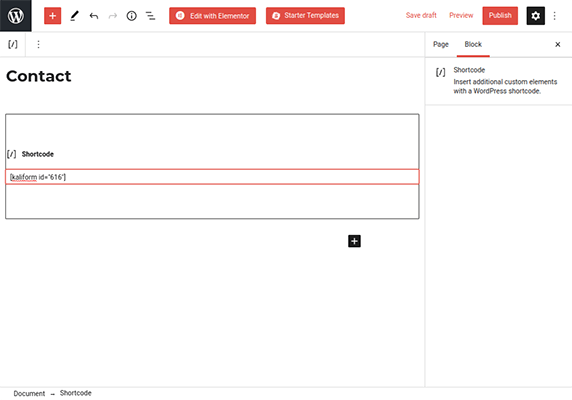The height and width of the screenshot is (400, 572).
Task: Open block toolbar options dots
Action: point(38,44)
